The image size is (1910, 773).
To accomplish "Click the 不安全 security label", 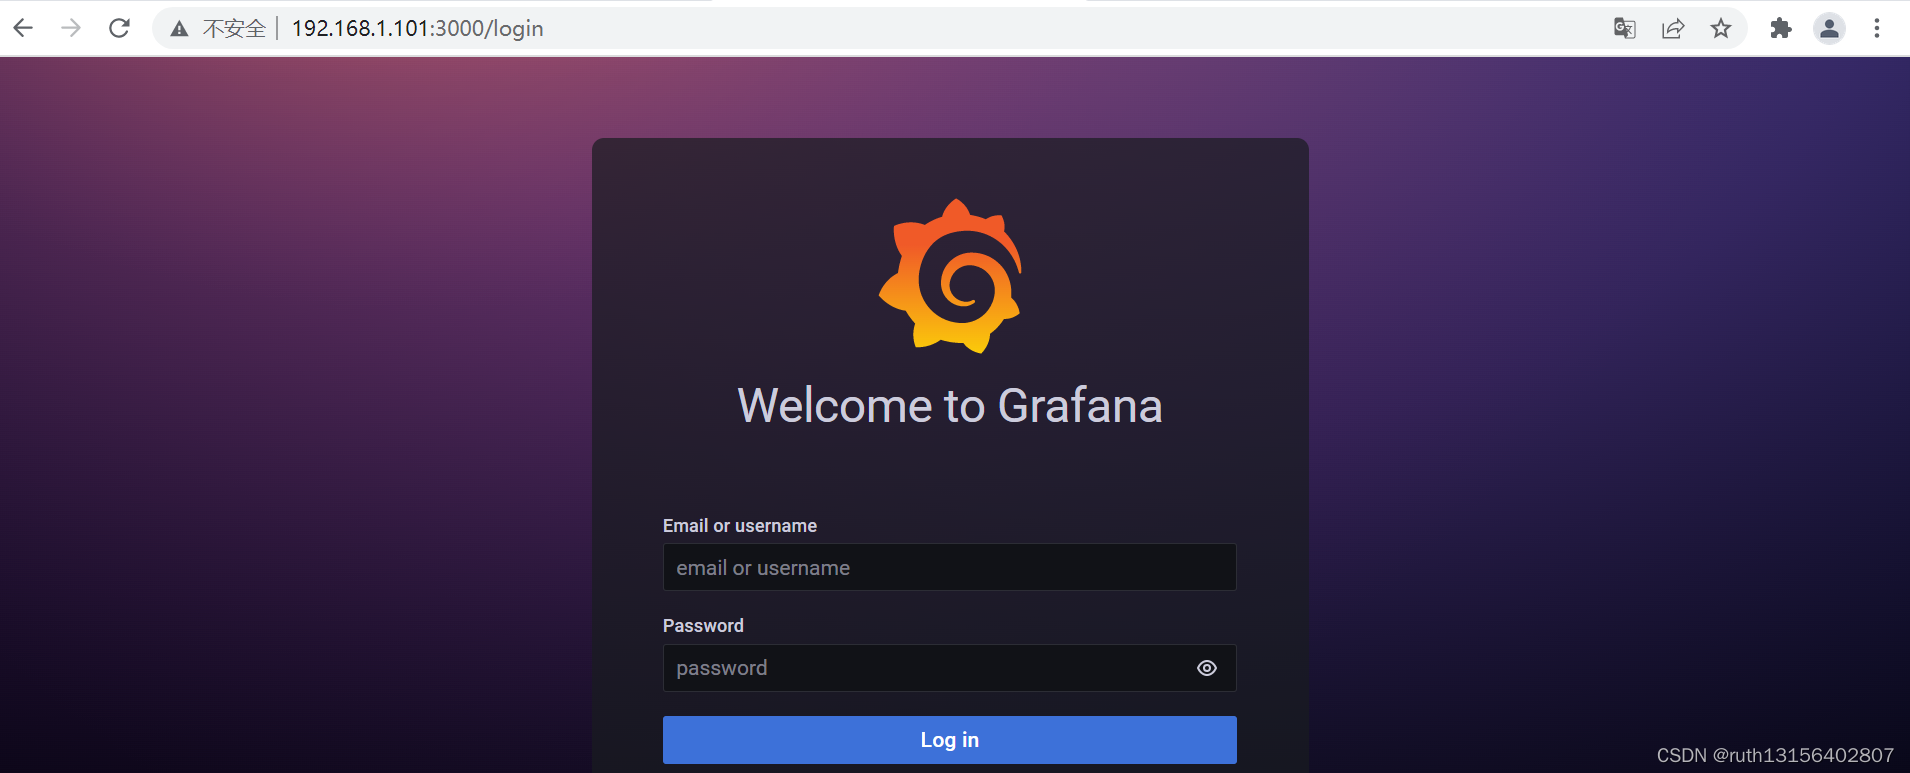I will pyautogui.click(x=234, y=29).
